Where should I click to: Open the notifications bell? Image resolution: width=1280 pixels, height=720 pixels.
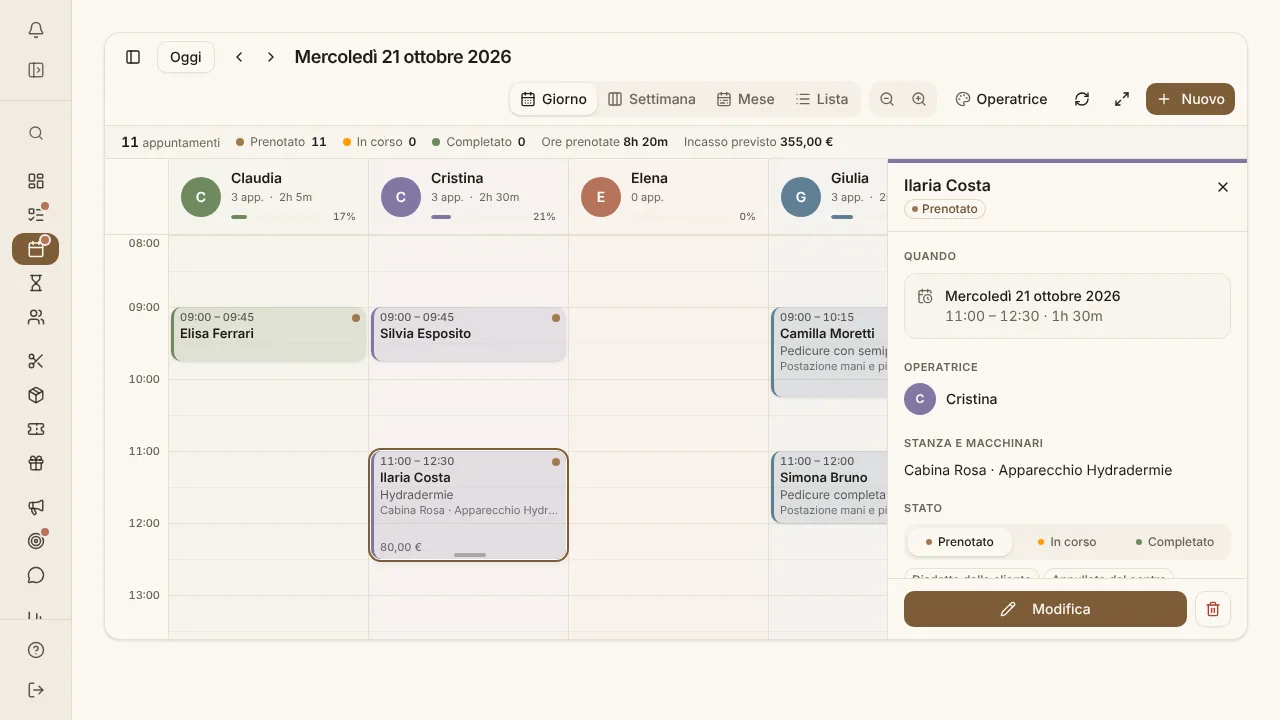(x=36, y=30)
